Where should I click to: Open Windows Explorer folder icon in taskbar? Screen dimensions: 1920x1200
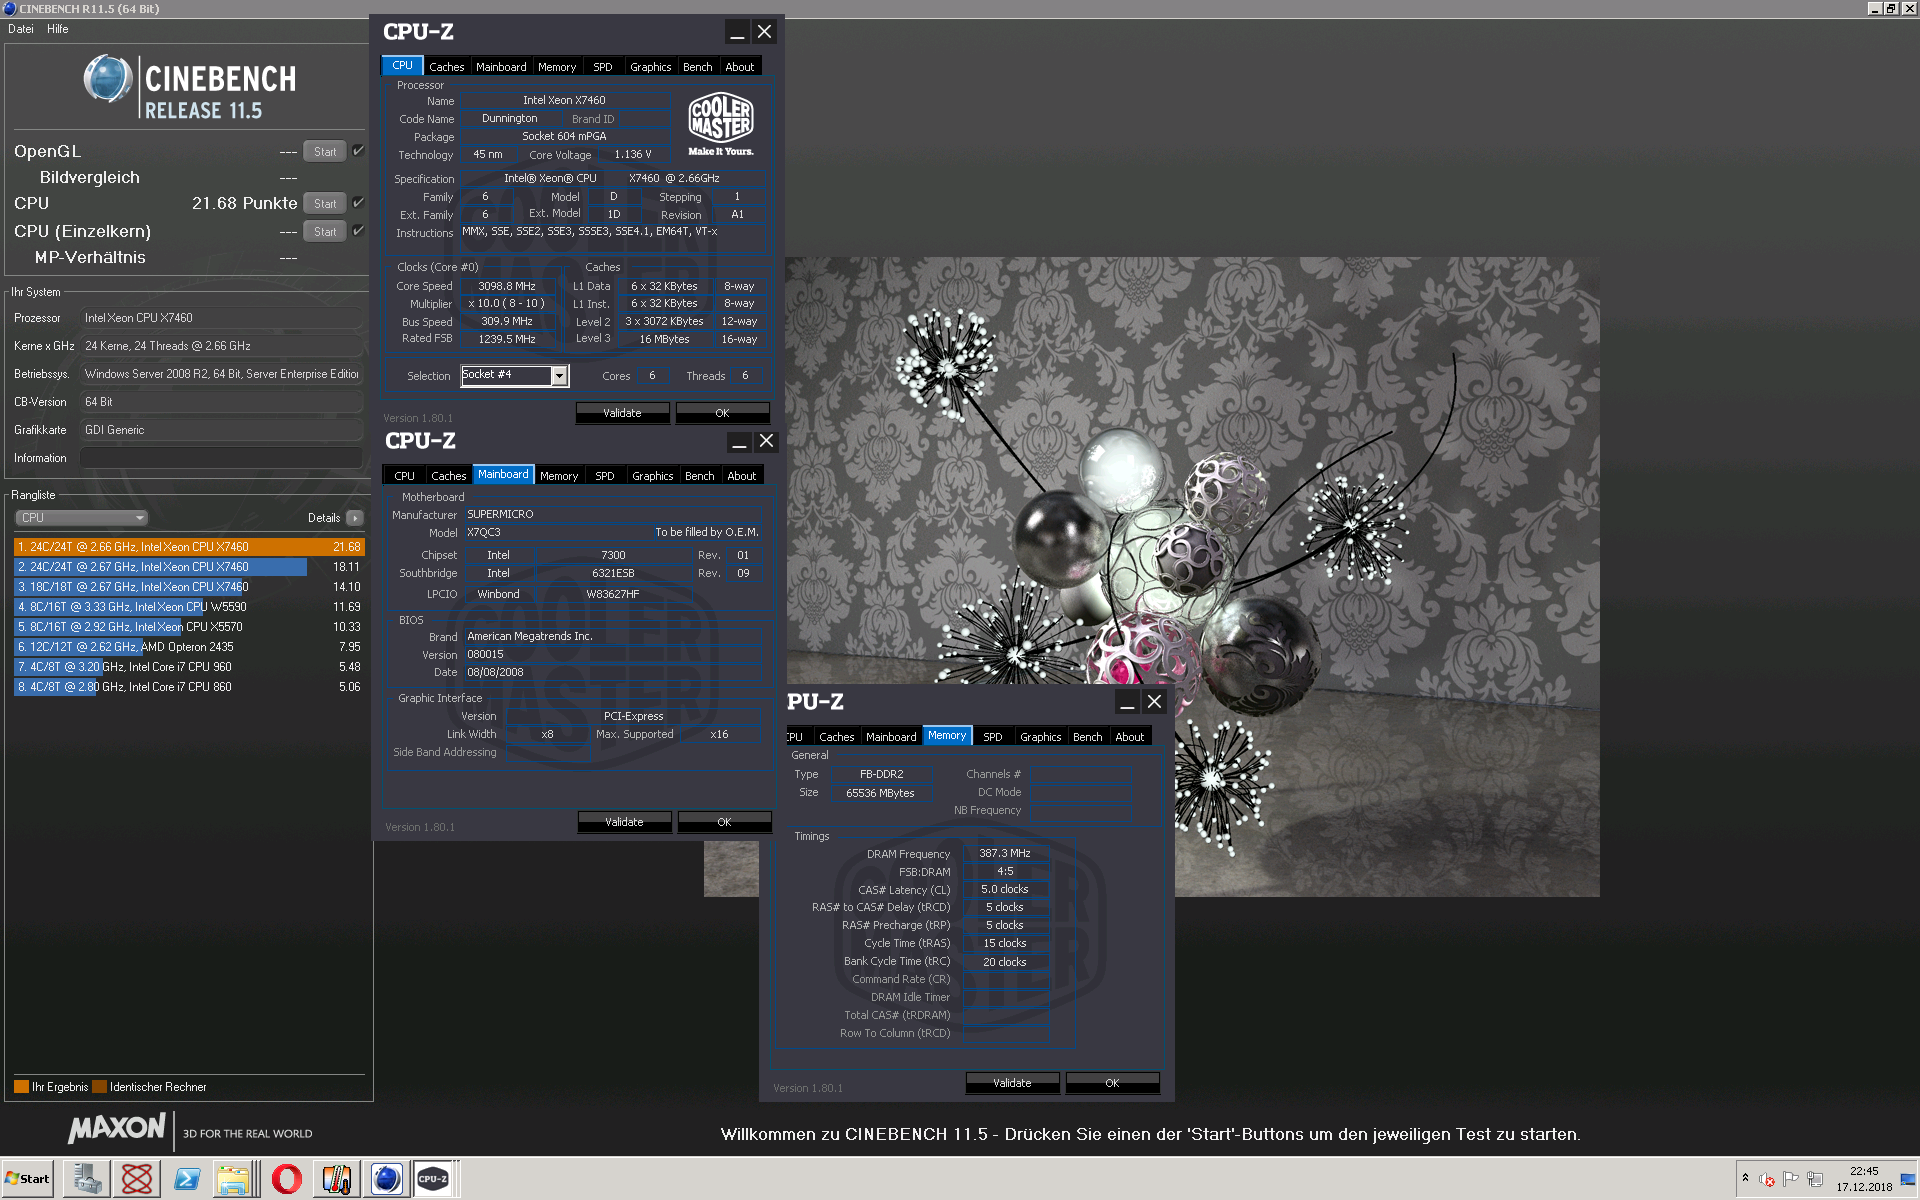coord(235,1179)
